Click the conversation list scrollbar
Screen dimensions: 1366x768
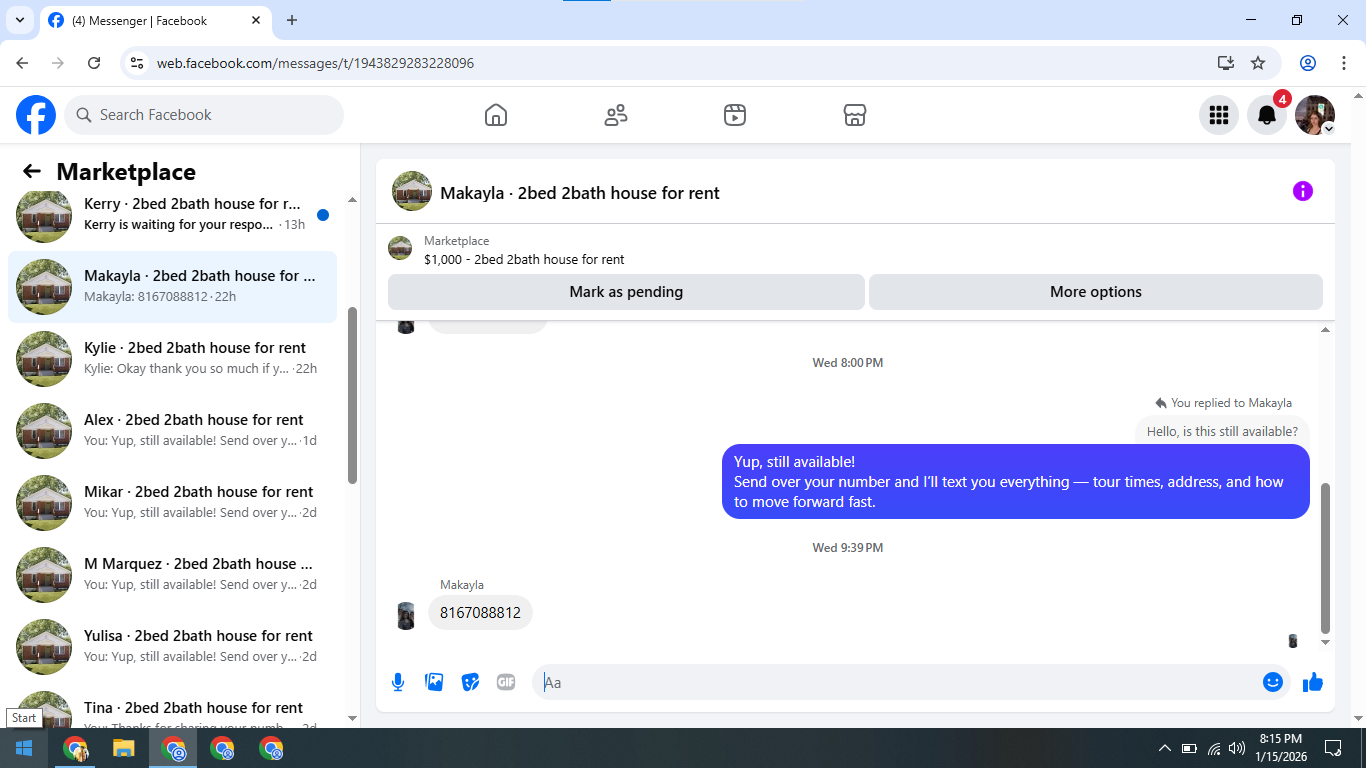[352, 395]
